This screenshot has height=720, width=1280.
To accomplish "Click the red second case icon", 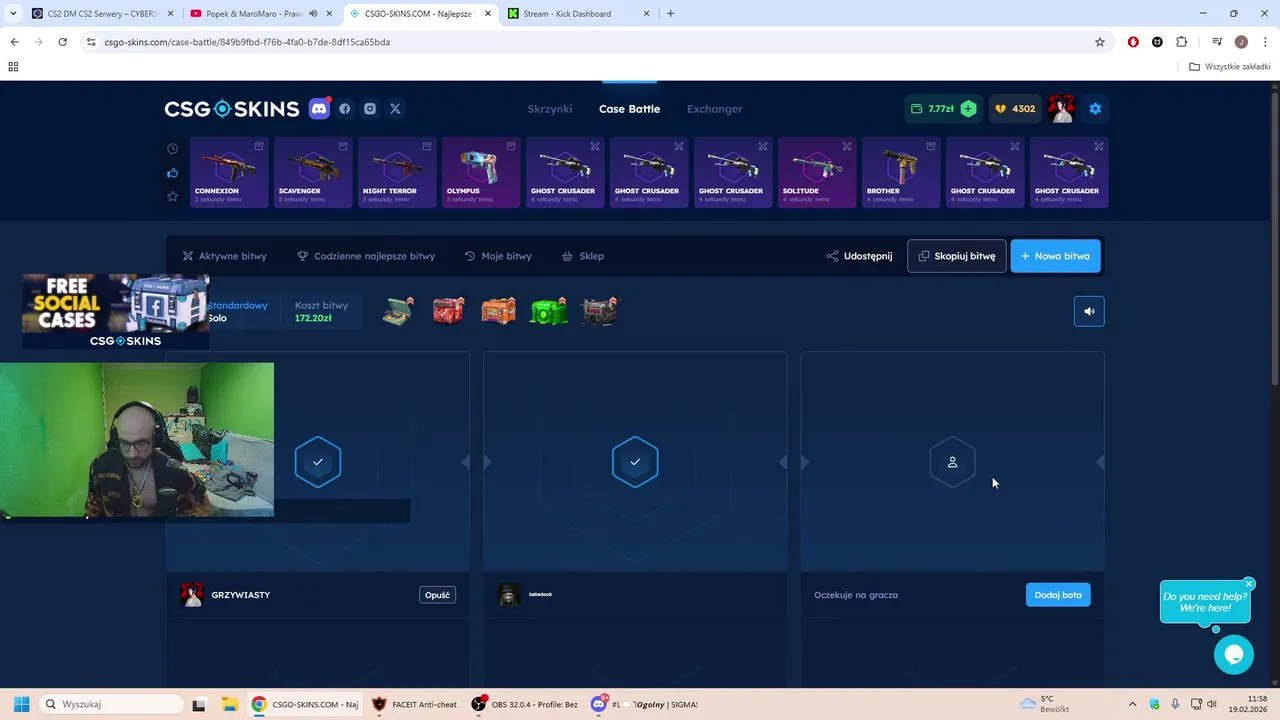I will point(448,311).
